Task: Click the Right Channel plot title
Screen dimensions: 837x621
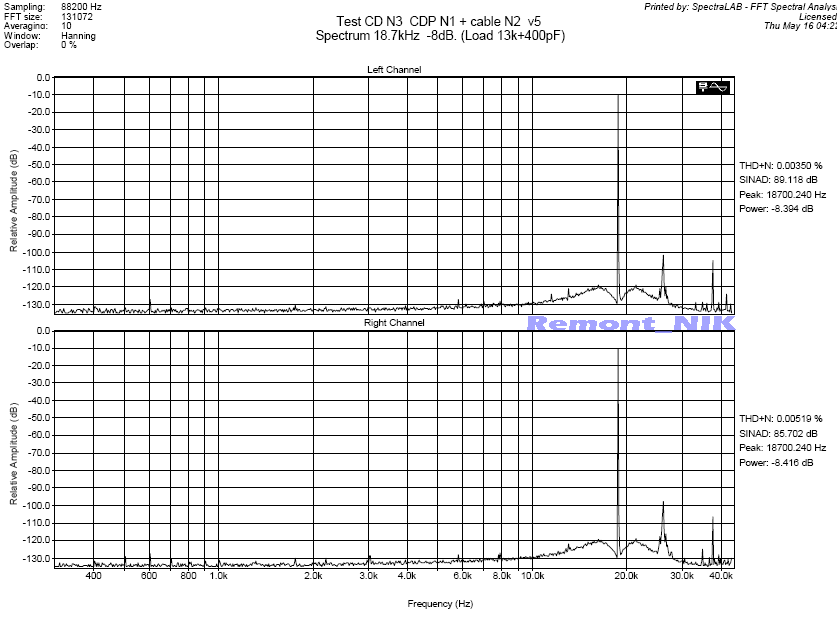Action: [393, 324]
